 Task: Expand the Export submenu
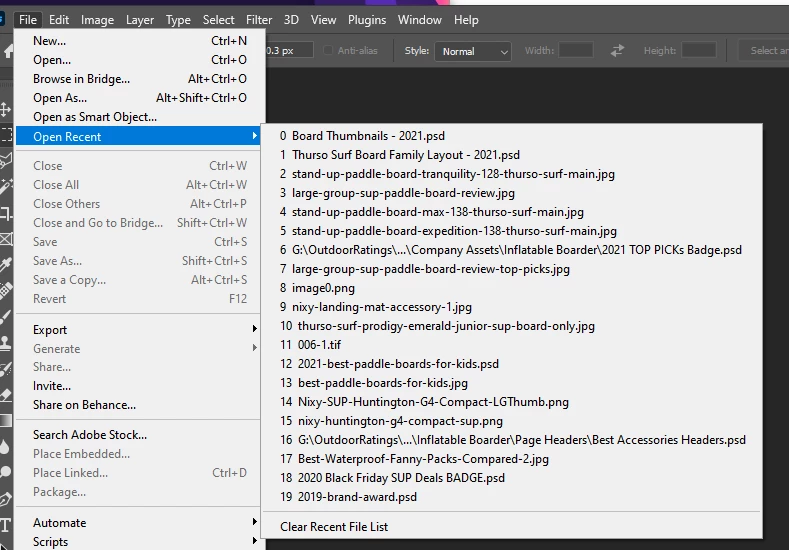[x=137, y=330]
